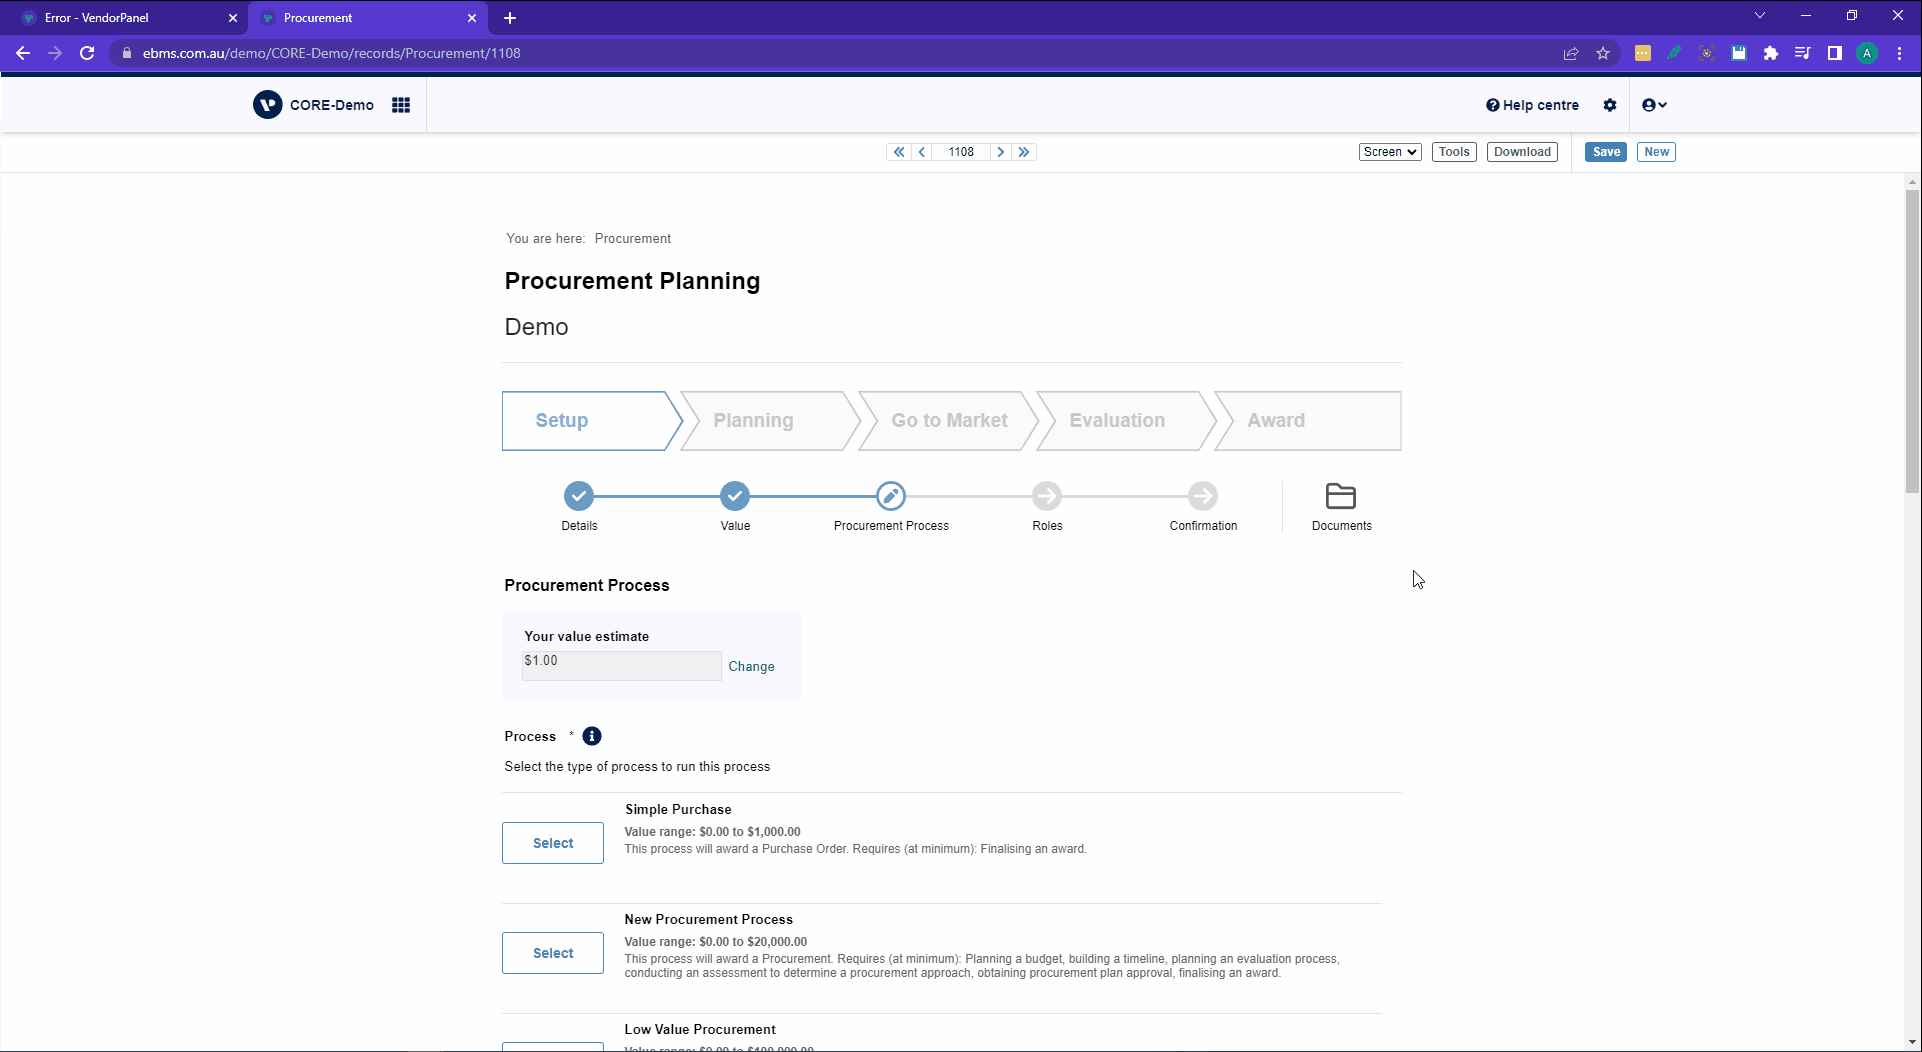Click the CORE-Demo logo icon
The image size is (1922, 1052).
[267, 105]
